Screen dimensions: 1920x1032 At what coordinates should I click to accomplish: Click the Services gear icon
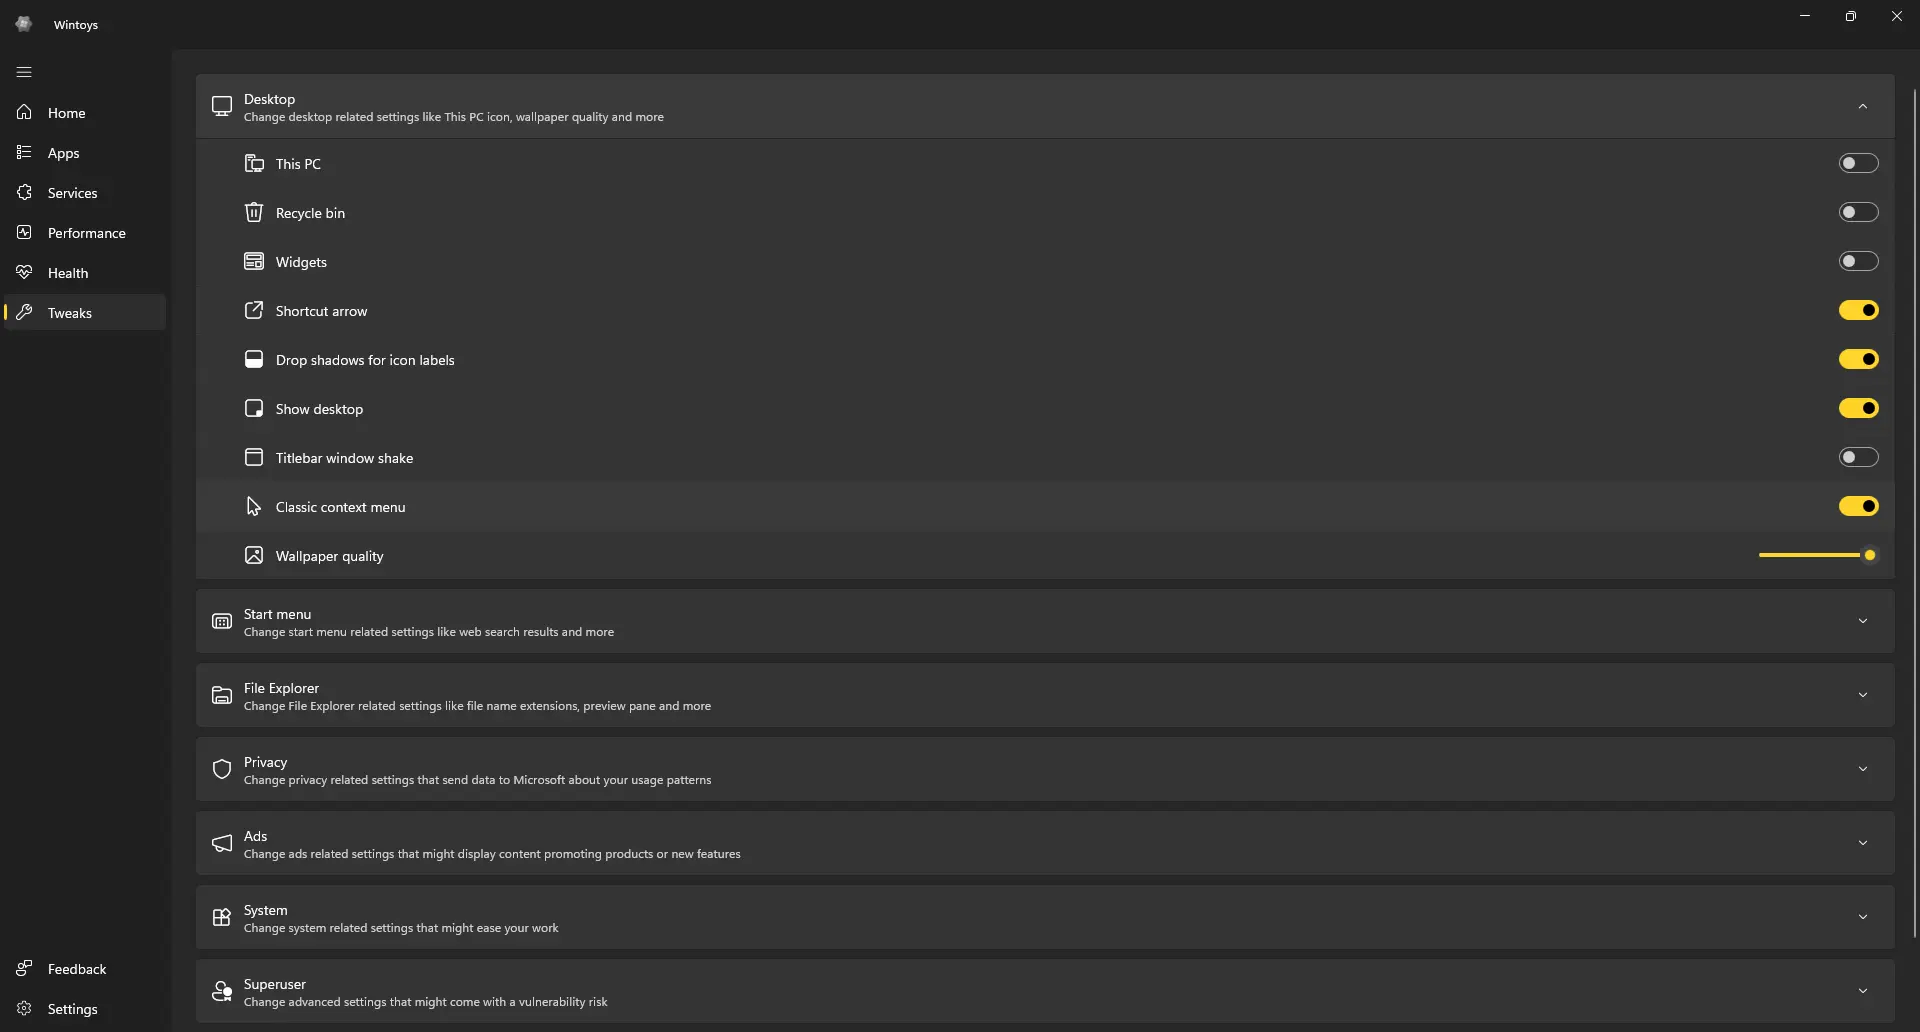point(24,192)
